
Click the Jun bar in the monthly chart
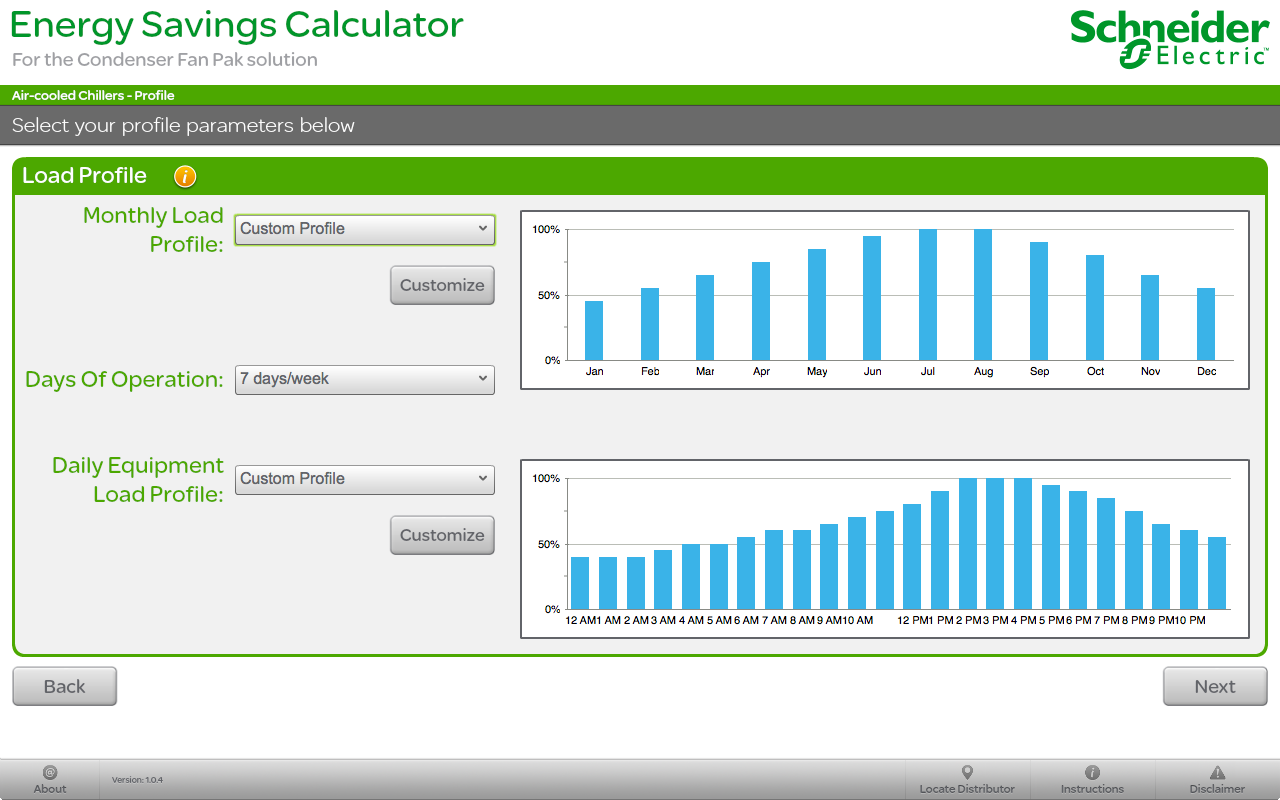872,298
